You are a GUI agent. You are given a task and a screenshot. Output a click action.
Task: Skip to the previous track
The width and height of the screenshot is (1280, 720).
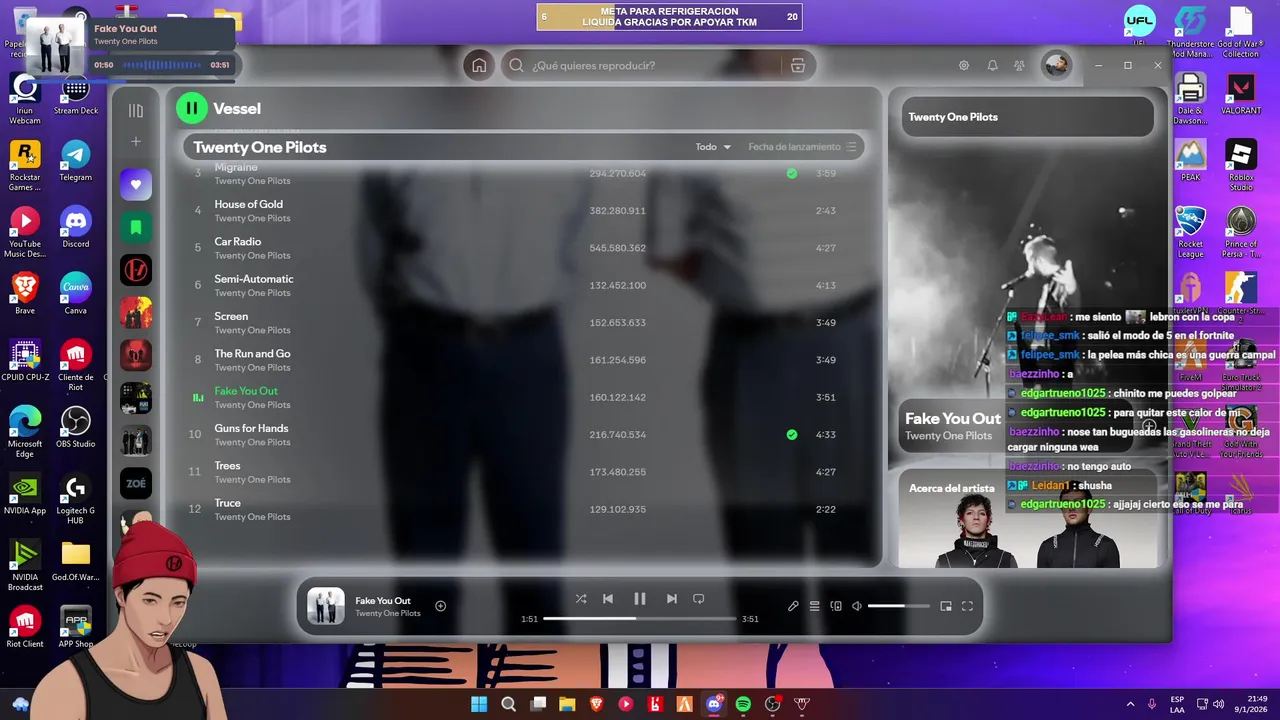(607, 599)
